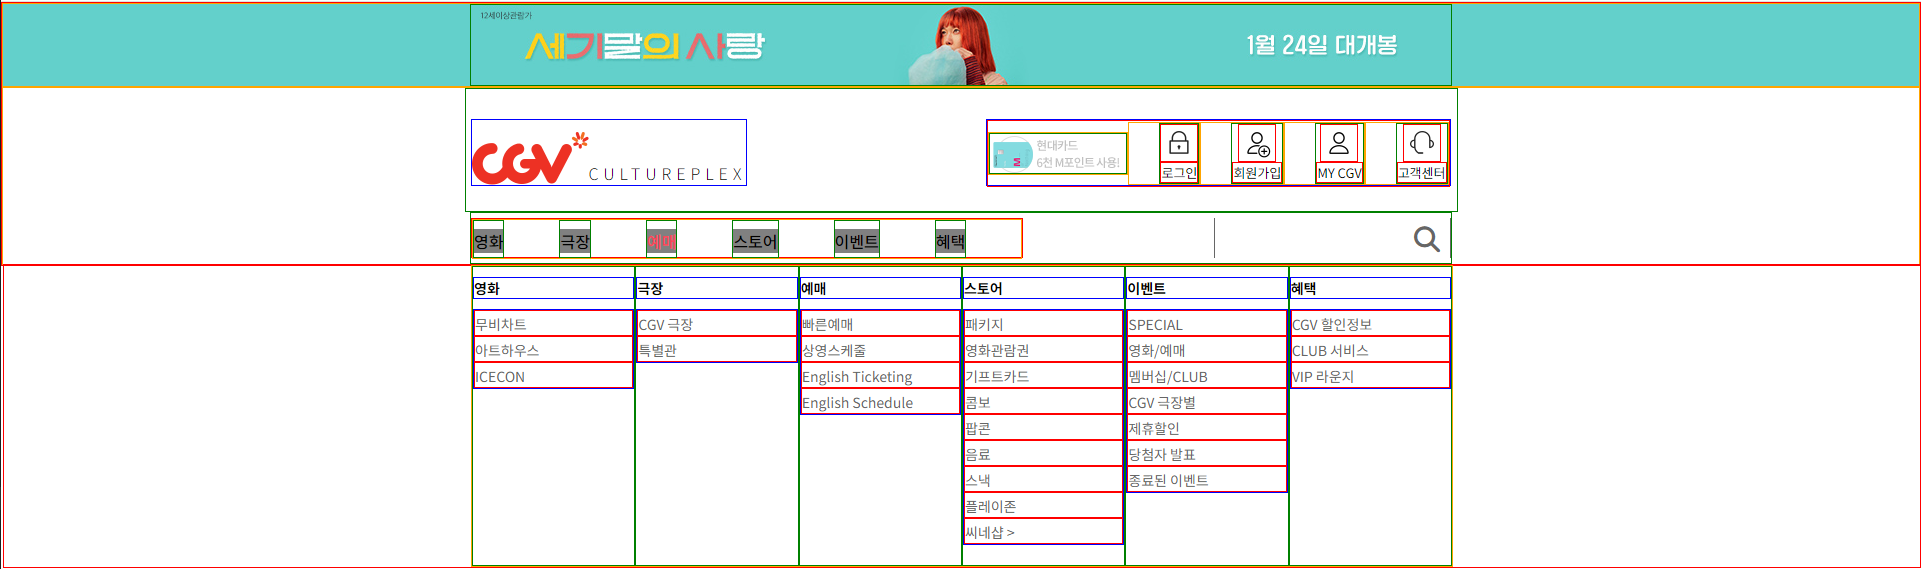Open 플레이존 in the store submenu
This screenshot has height=569, width=1921.
click(1043, 506)
